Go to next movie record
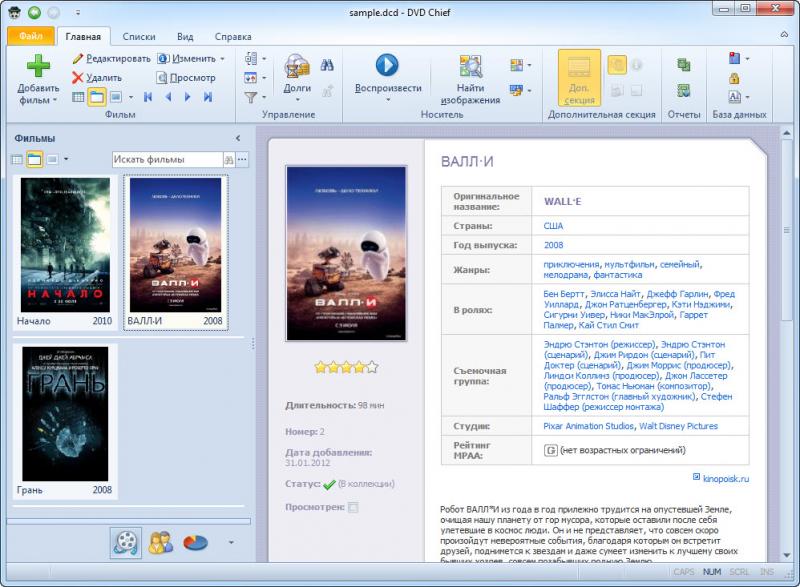The height and width of the screenshot is (587, 800). tap(187, 97)
